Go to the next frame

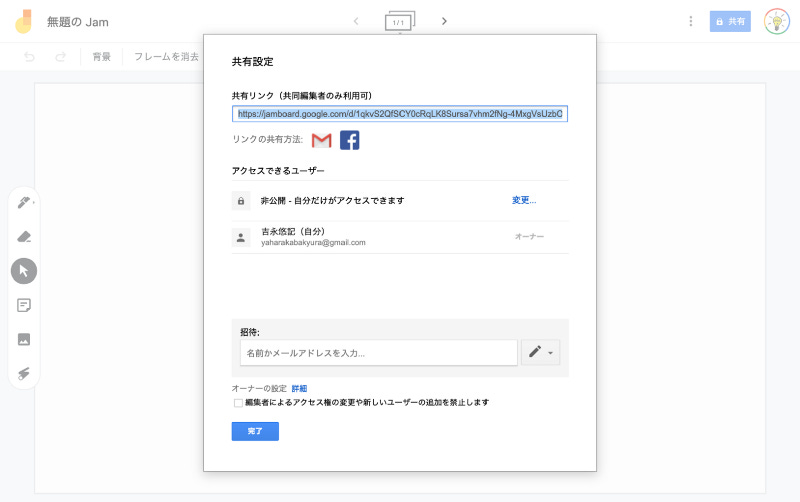[x=444, y=21]
